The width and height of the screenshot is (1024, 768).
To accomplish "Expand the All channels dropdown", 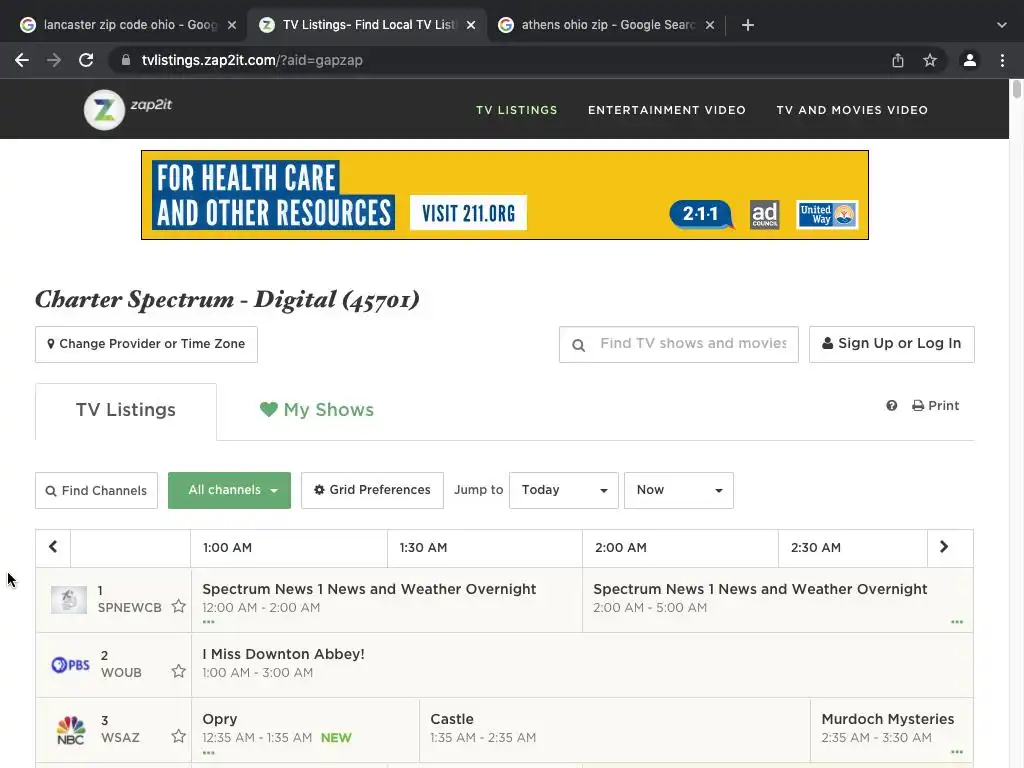I will [x=229, y=490].
